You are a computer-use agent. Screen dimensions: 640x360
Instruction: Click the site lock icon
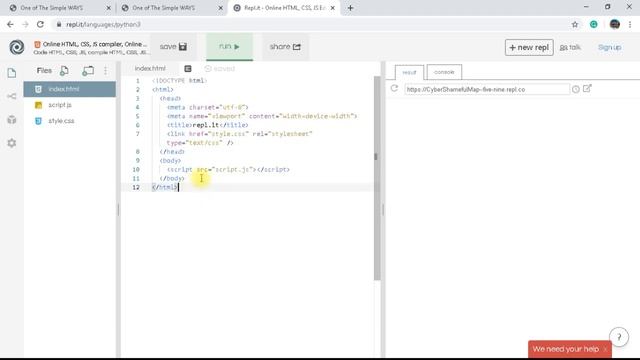coord(59,24)
